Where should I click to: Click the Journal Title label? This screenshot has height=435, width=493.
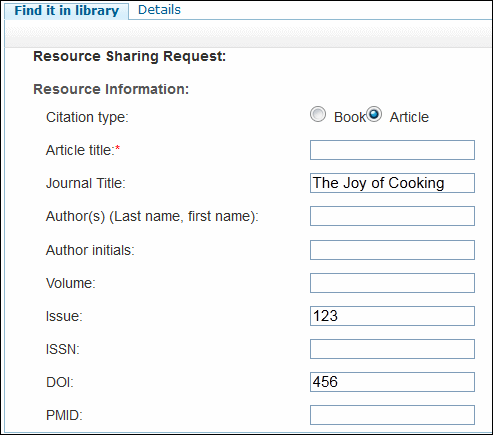(x=86, y=183)
